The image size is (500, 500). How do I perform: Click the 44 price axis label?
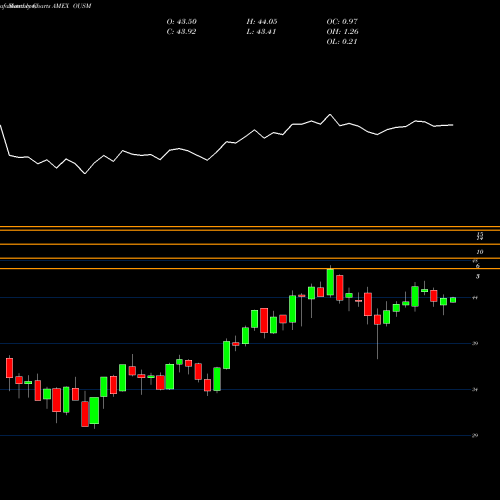click(475, 297)
